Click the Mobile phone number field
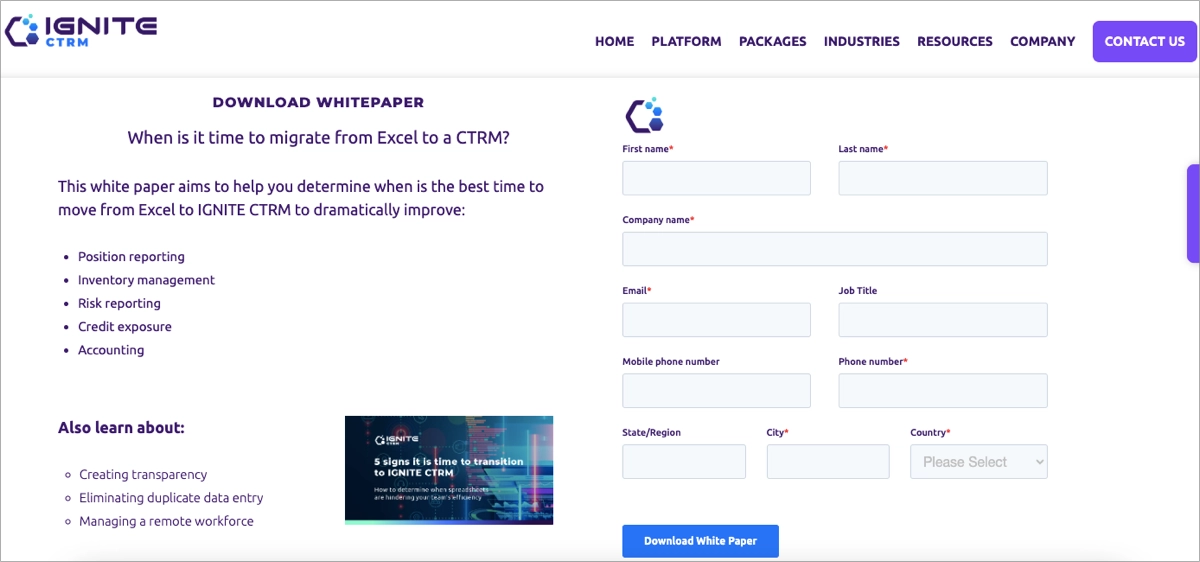Viewport: 1200px width, 562px height. pyautogui.click(x=716, y=391)
